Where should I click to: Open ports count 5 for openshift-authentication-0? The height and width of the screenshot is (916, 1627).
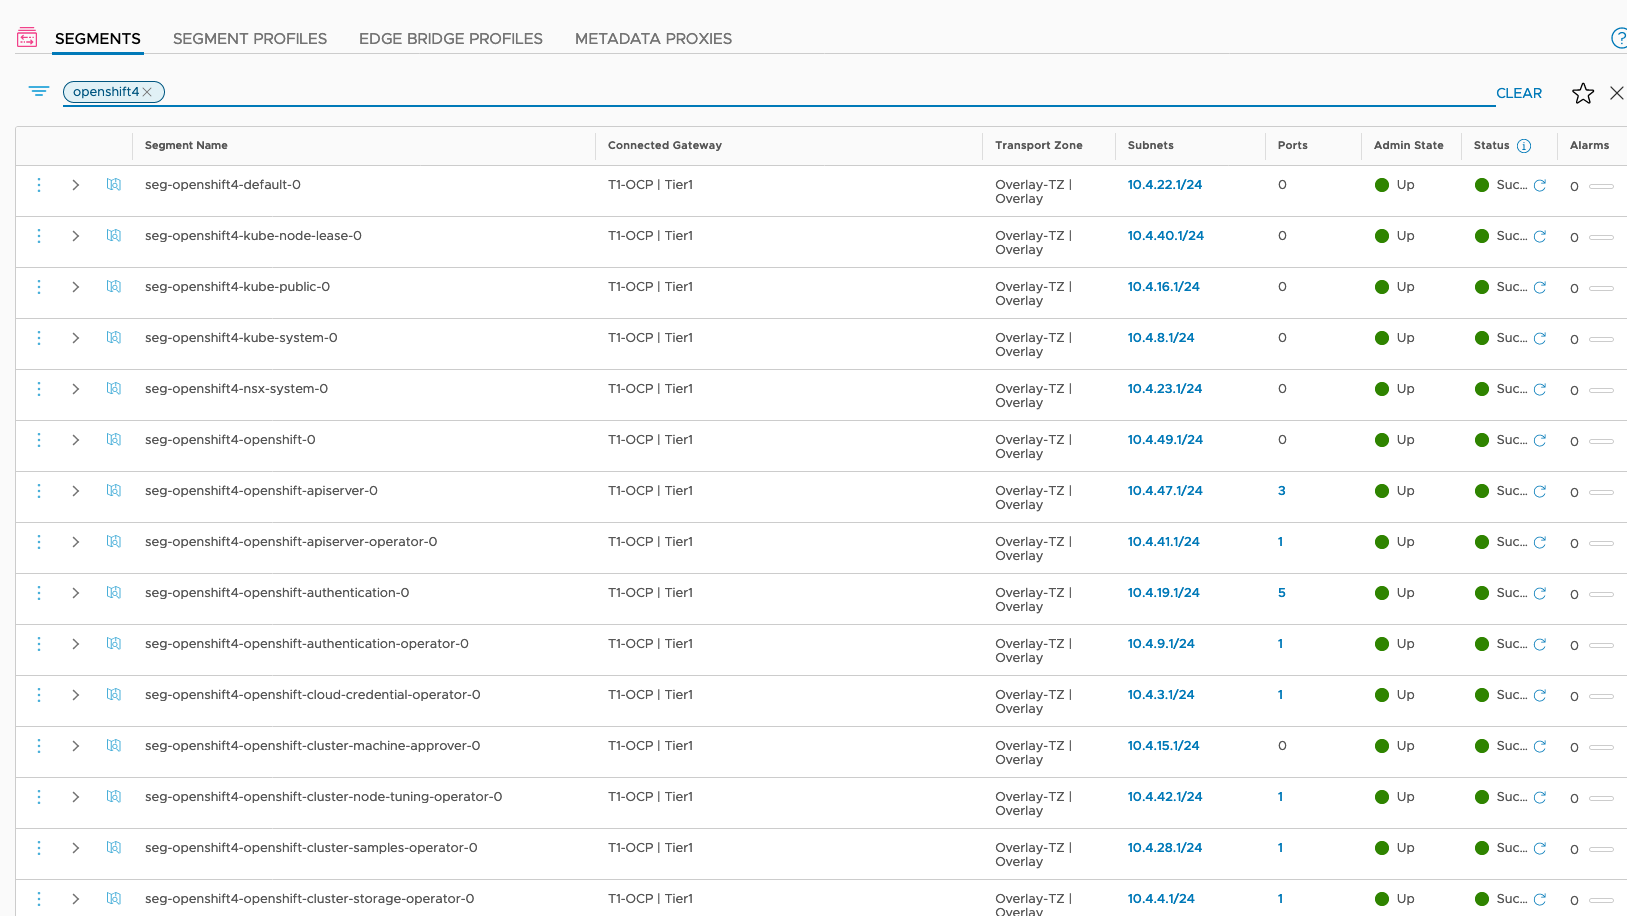point(1282,593)
